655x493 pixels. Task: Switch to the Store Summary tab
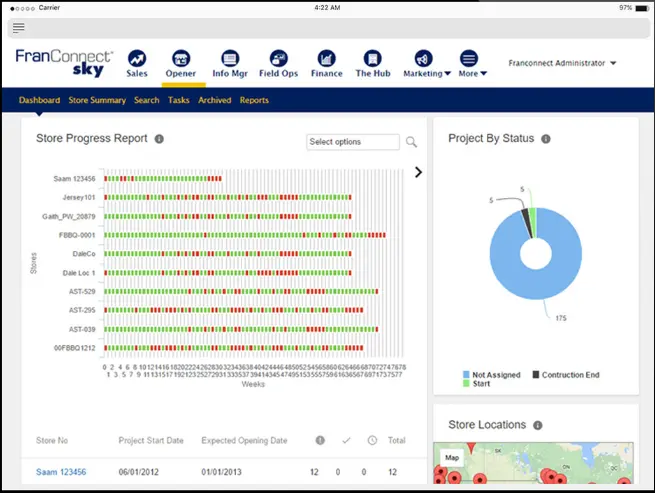point(97,101)
